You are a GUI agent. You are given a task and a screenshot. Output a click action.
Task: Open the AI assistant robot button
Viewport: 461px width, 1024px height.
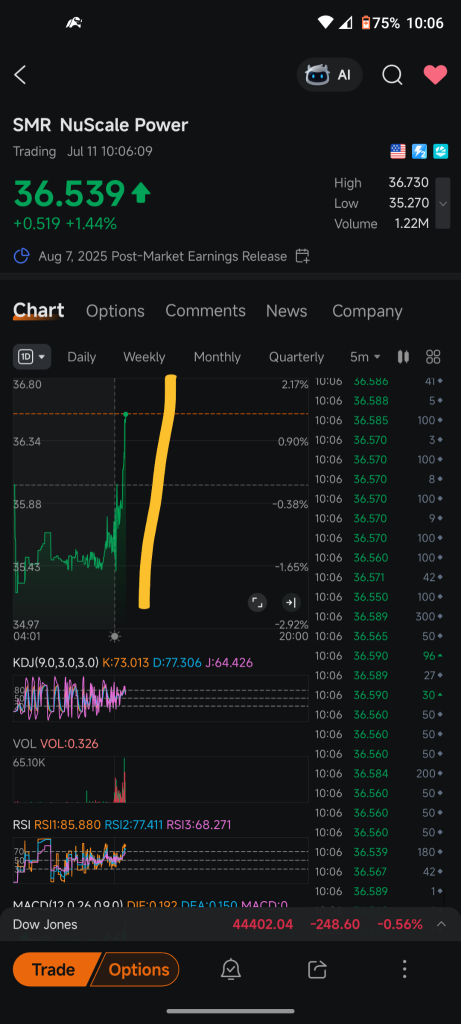tap(329, 75)
